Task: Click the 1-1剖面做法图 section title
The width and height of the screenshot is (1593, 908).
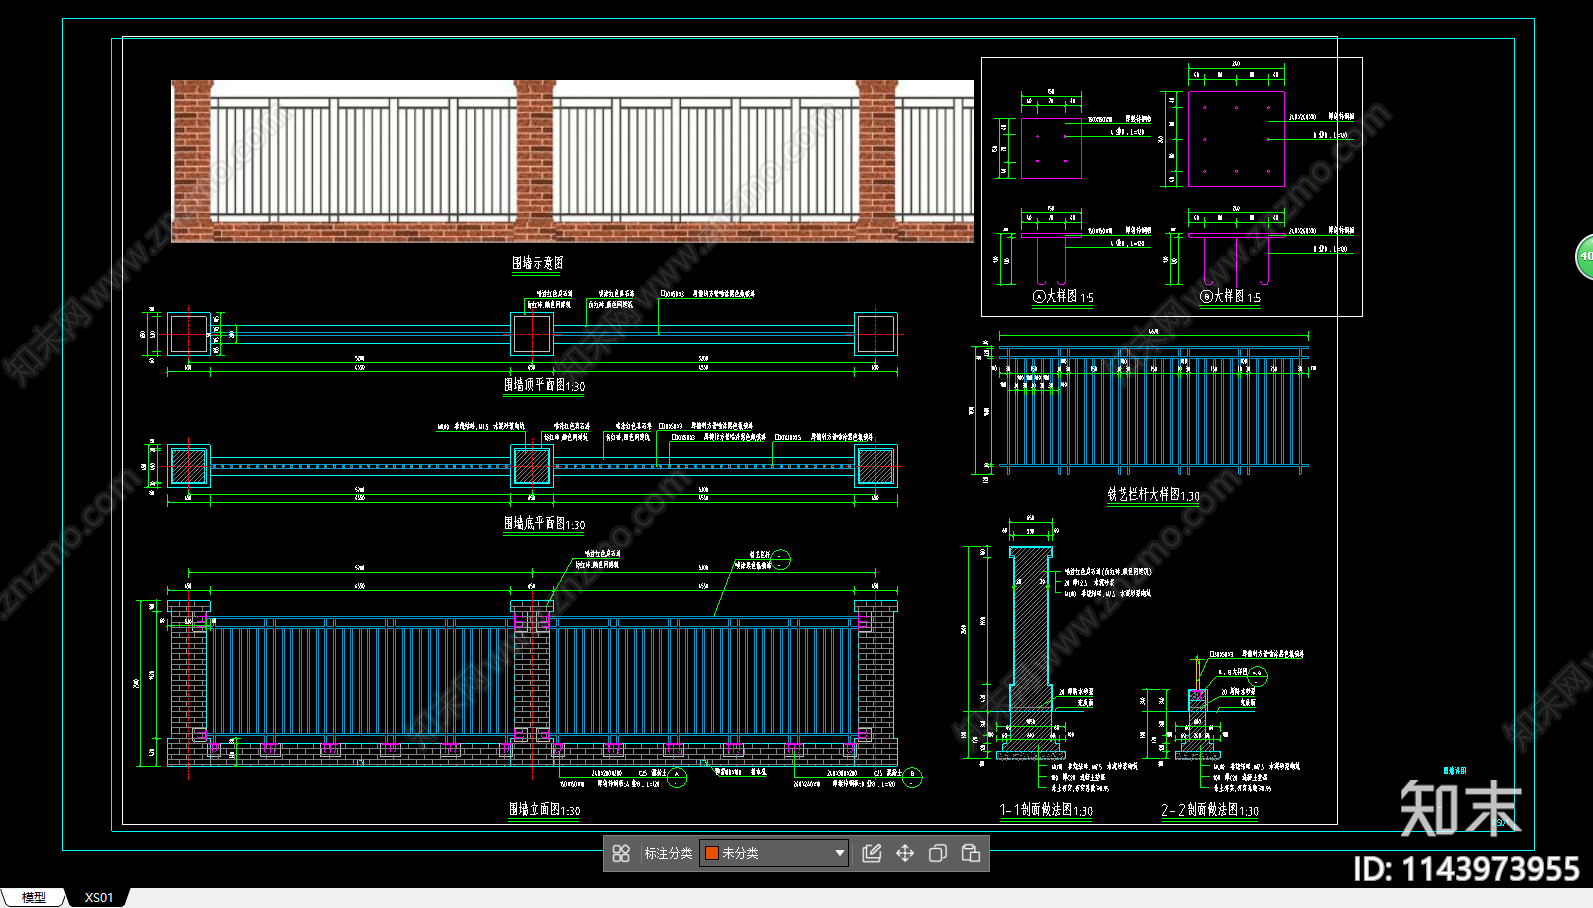Action: coord(1046,810)
